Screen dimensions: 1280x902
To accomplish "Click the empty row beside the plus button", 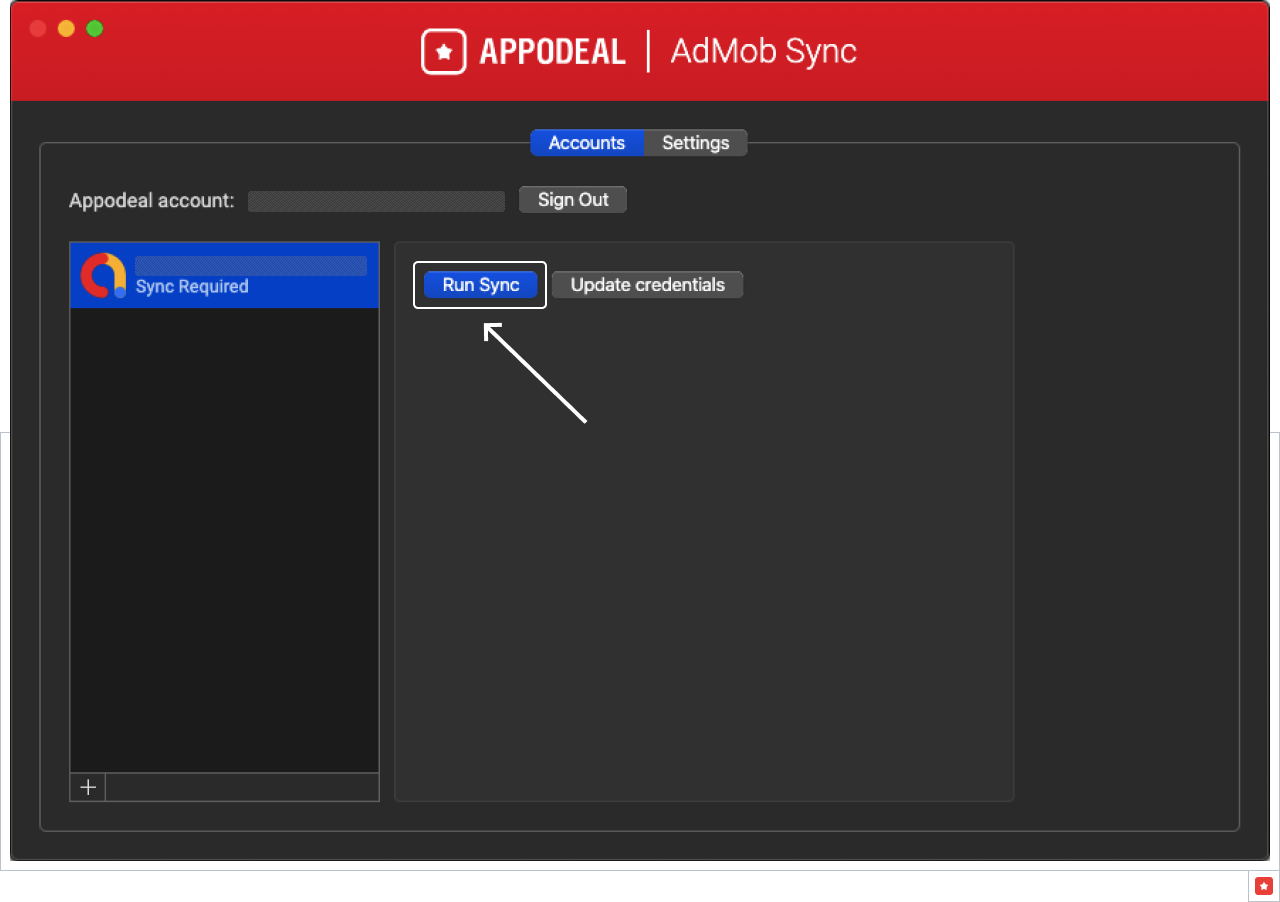I will pyautogui.click(x=242, y=787).
